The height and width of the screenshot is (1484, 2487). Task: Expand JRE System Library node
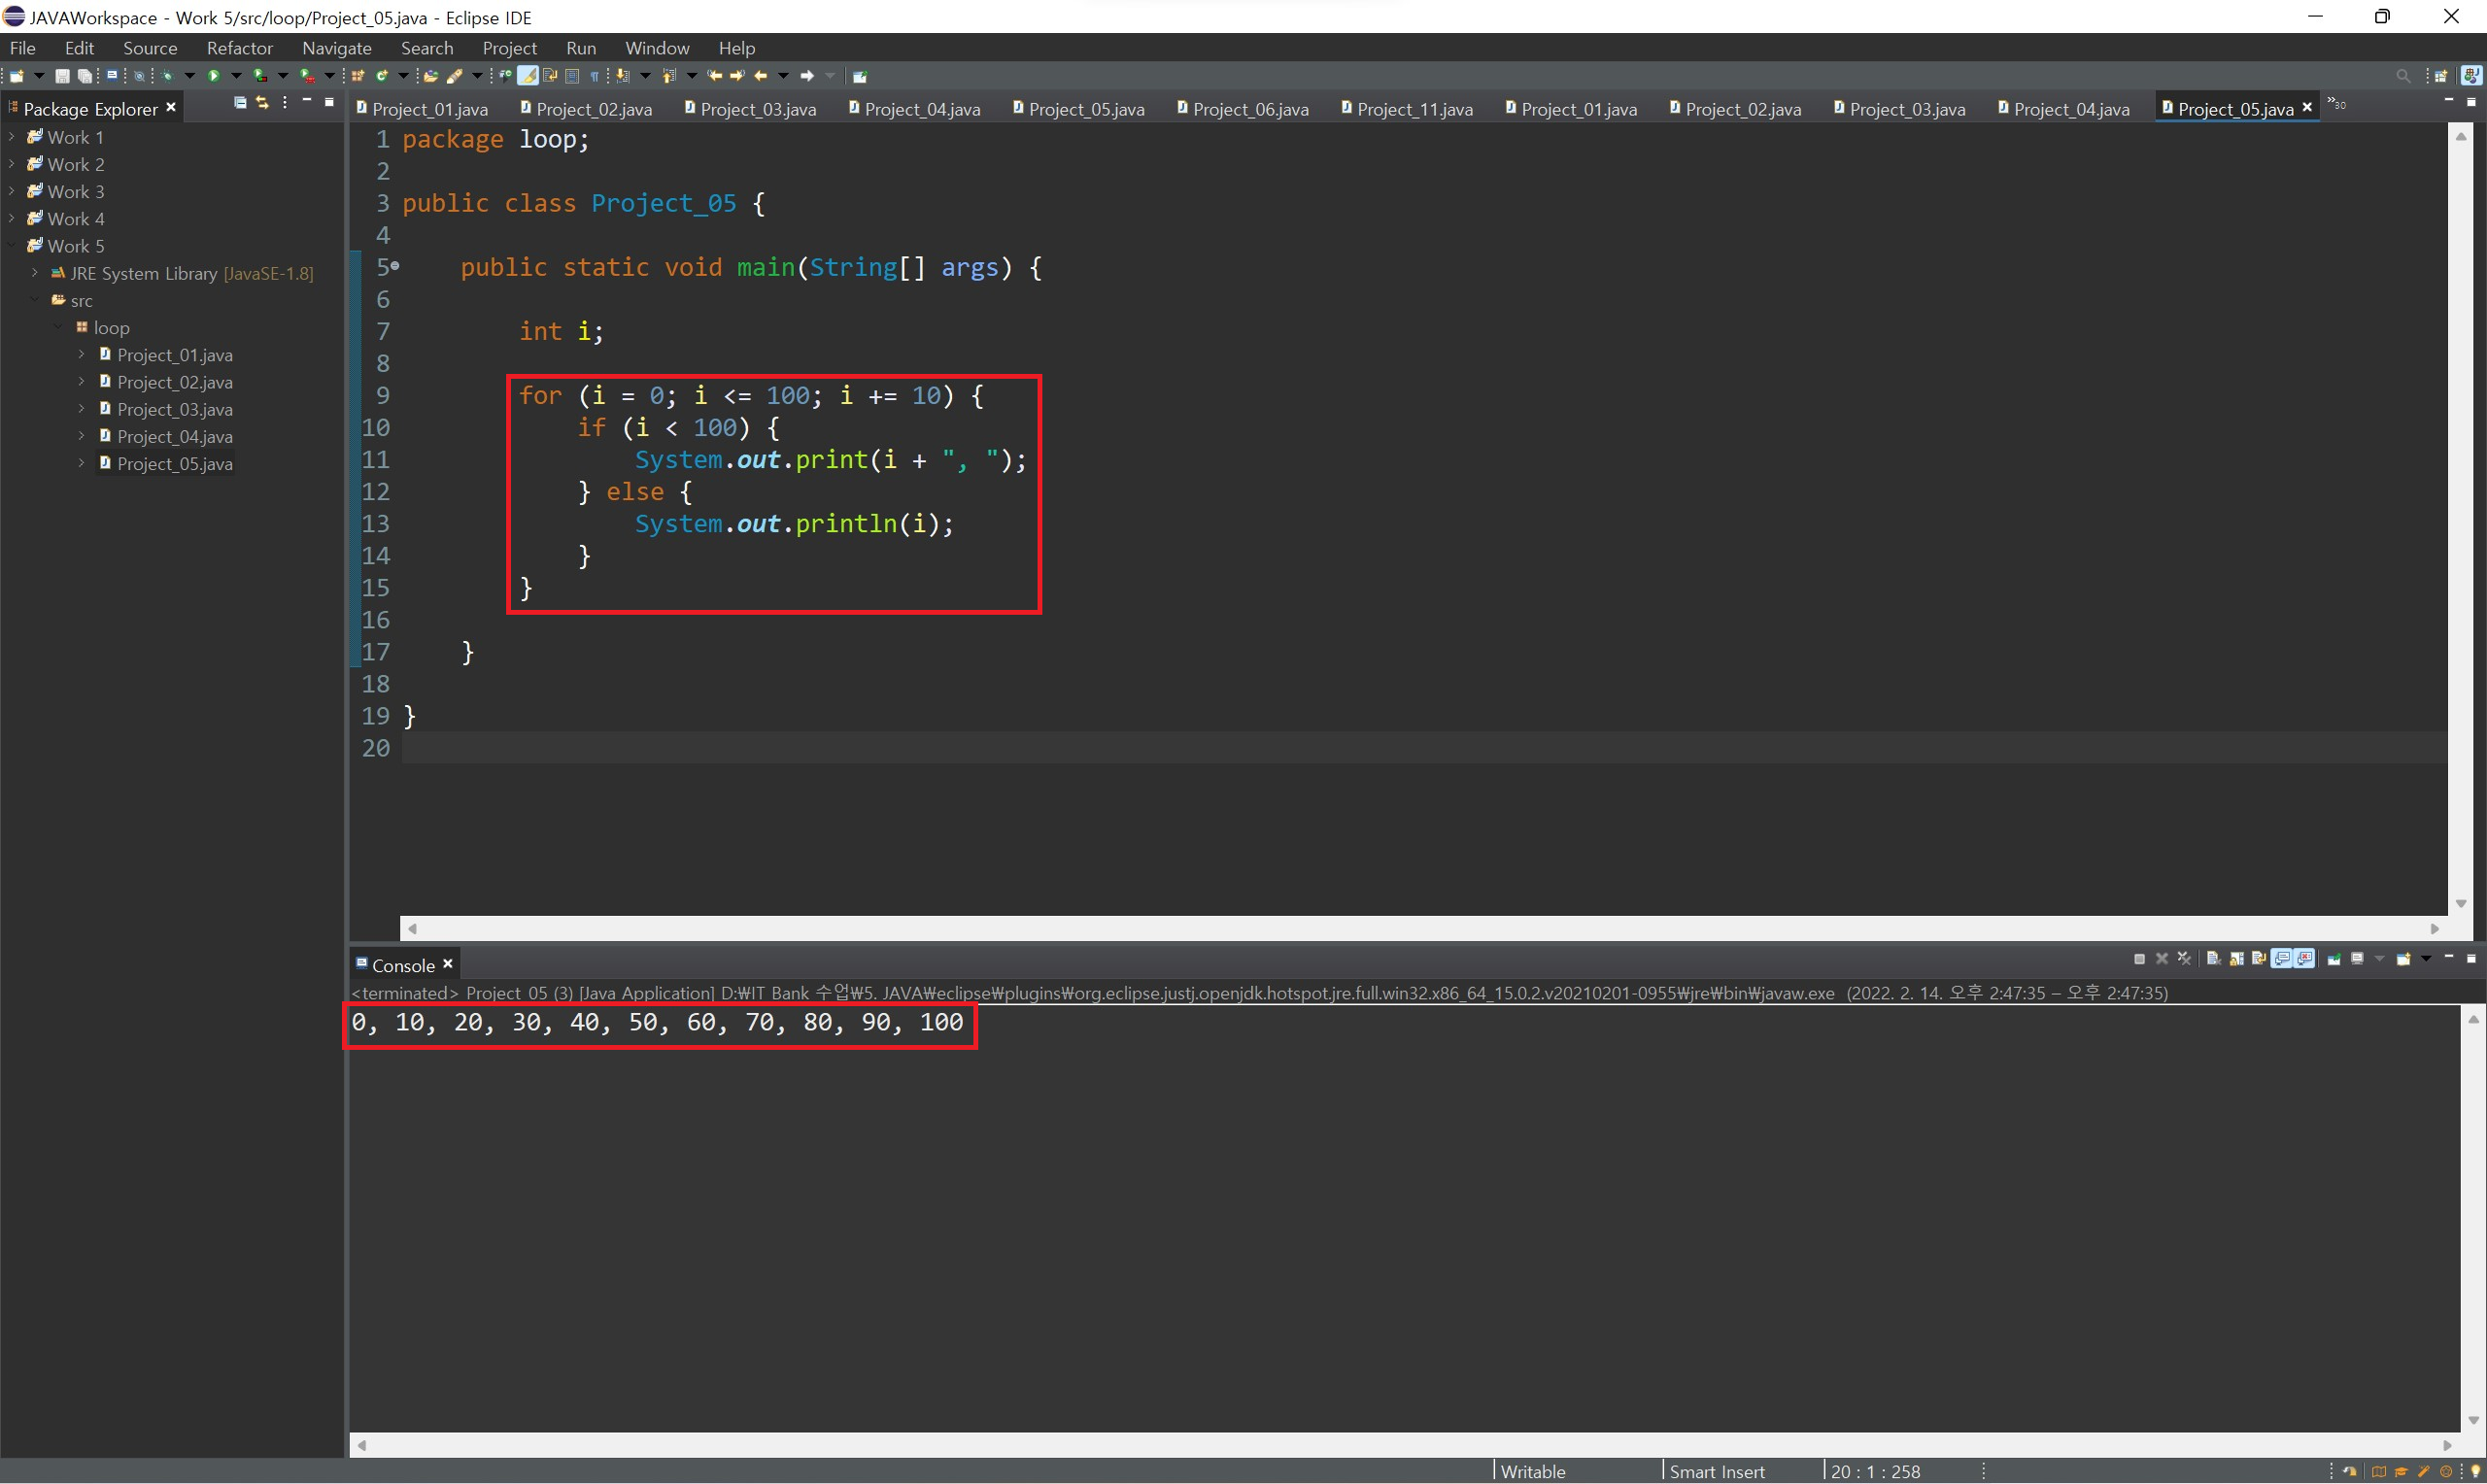[x=35, y=273]
